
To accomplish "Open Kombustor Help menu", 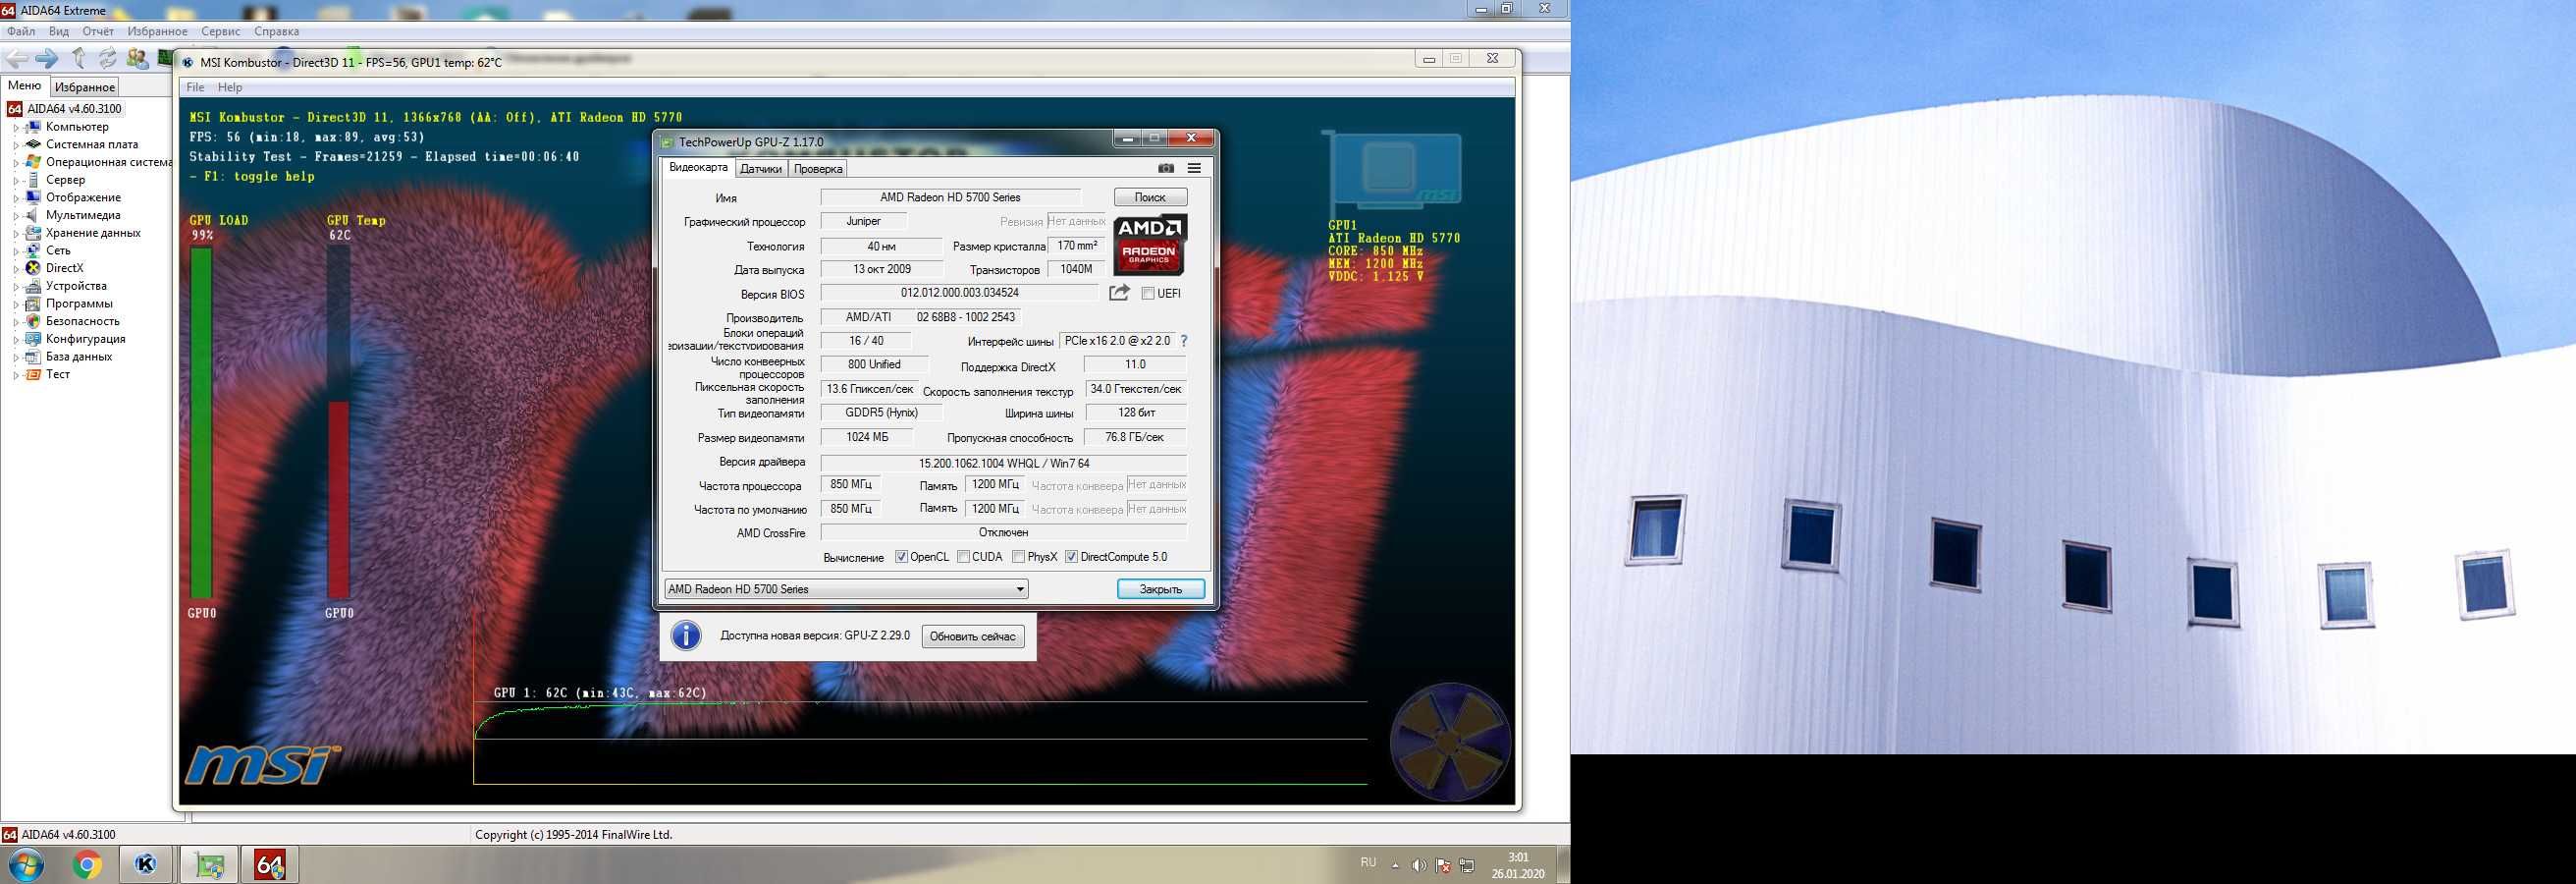I will coord(230,88).
